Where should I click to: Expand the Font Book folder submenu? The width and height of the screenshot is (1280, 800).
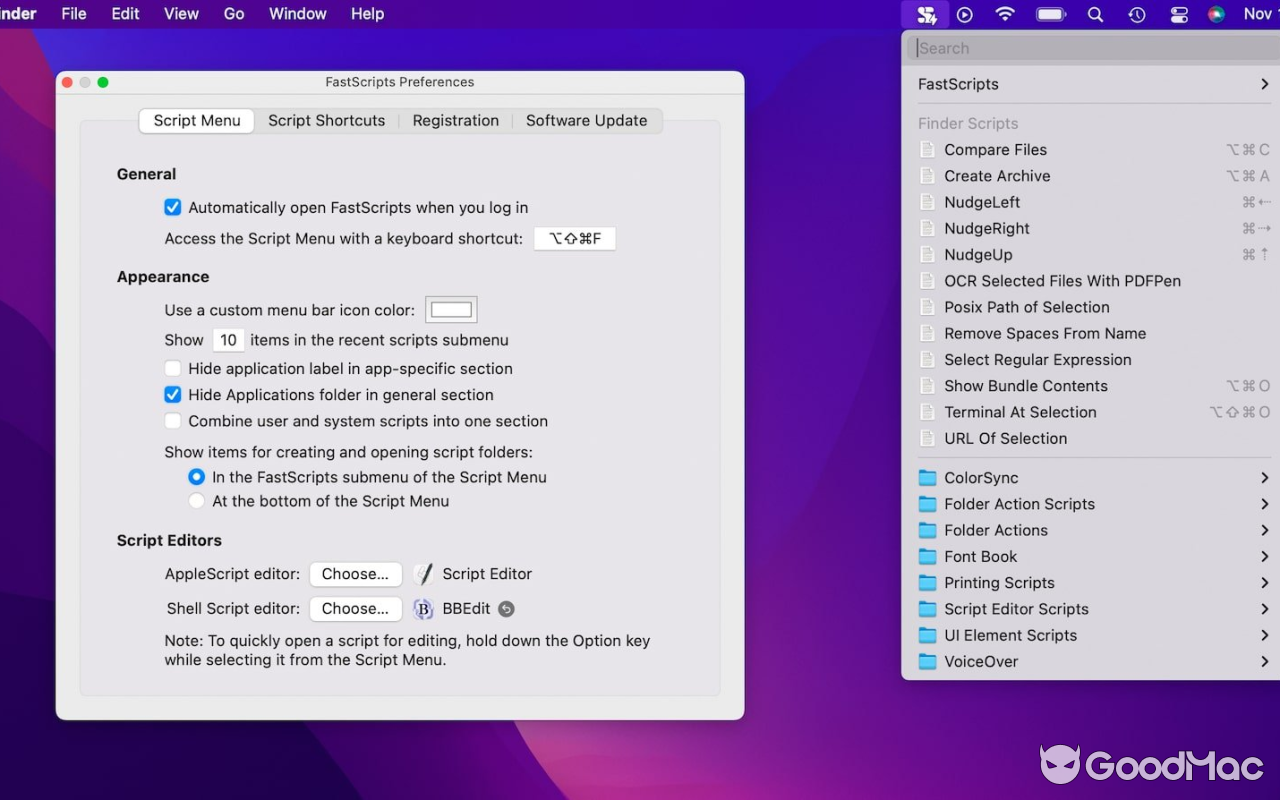pyautogui.click(x=1092, y=557)
